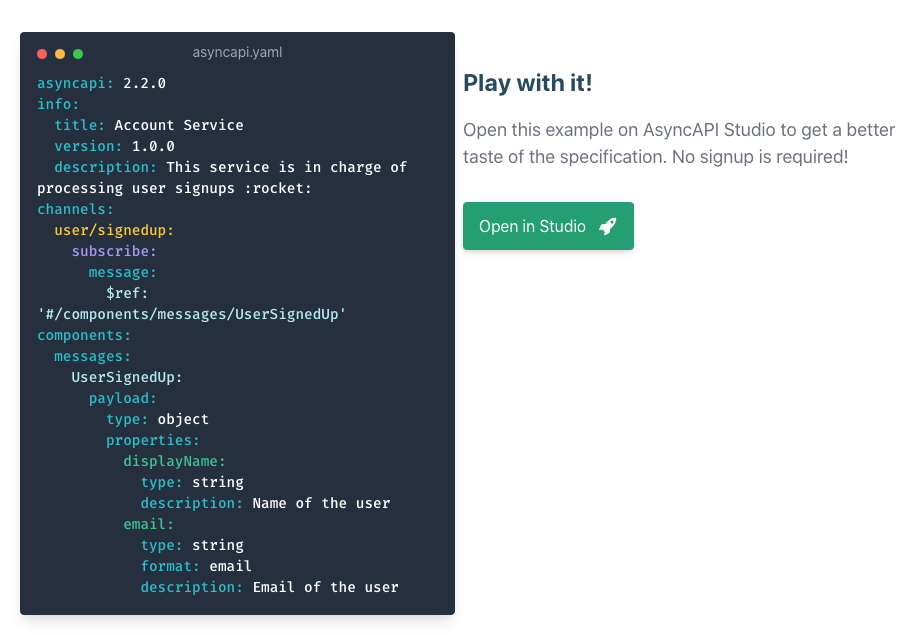Click the asyncapi.yaml file title
The width and height of the screenshot is (924, 635).
pyautogui.click(x=237, y=52)
